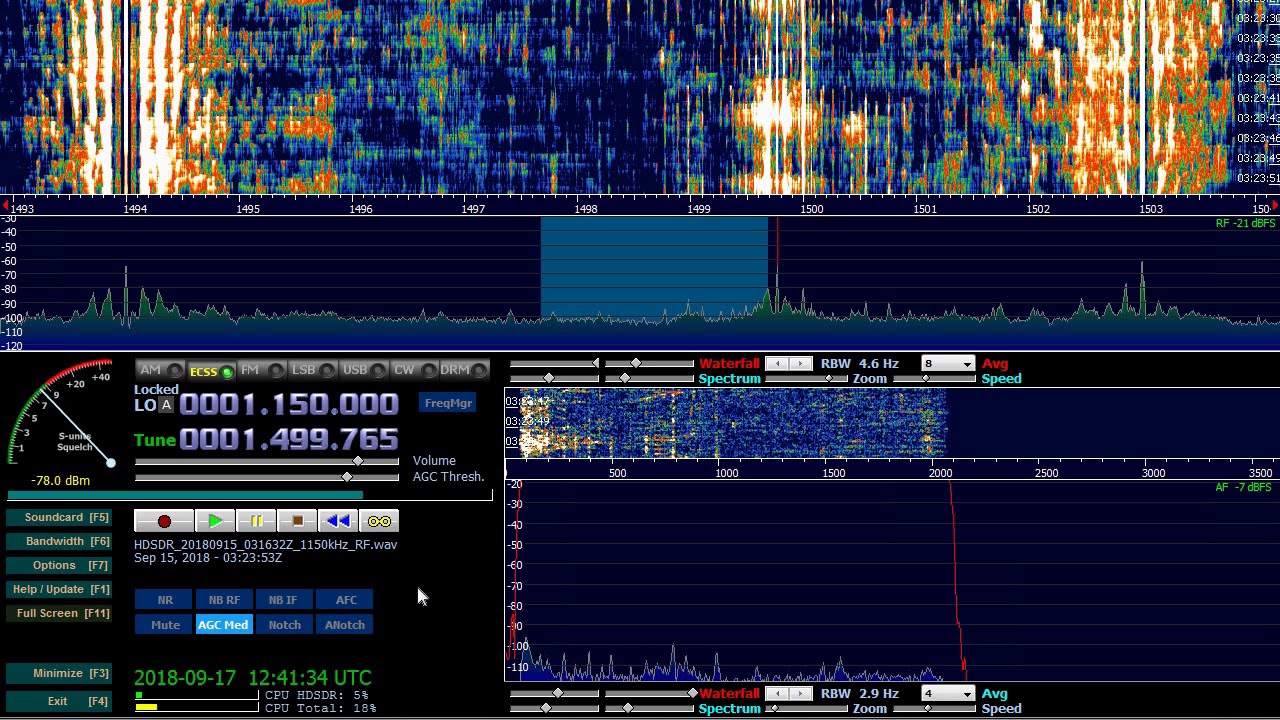Select CW demodulation mode
This screenshot has height=720, width=1280.
(x=415, y=370)
